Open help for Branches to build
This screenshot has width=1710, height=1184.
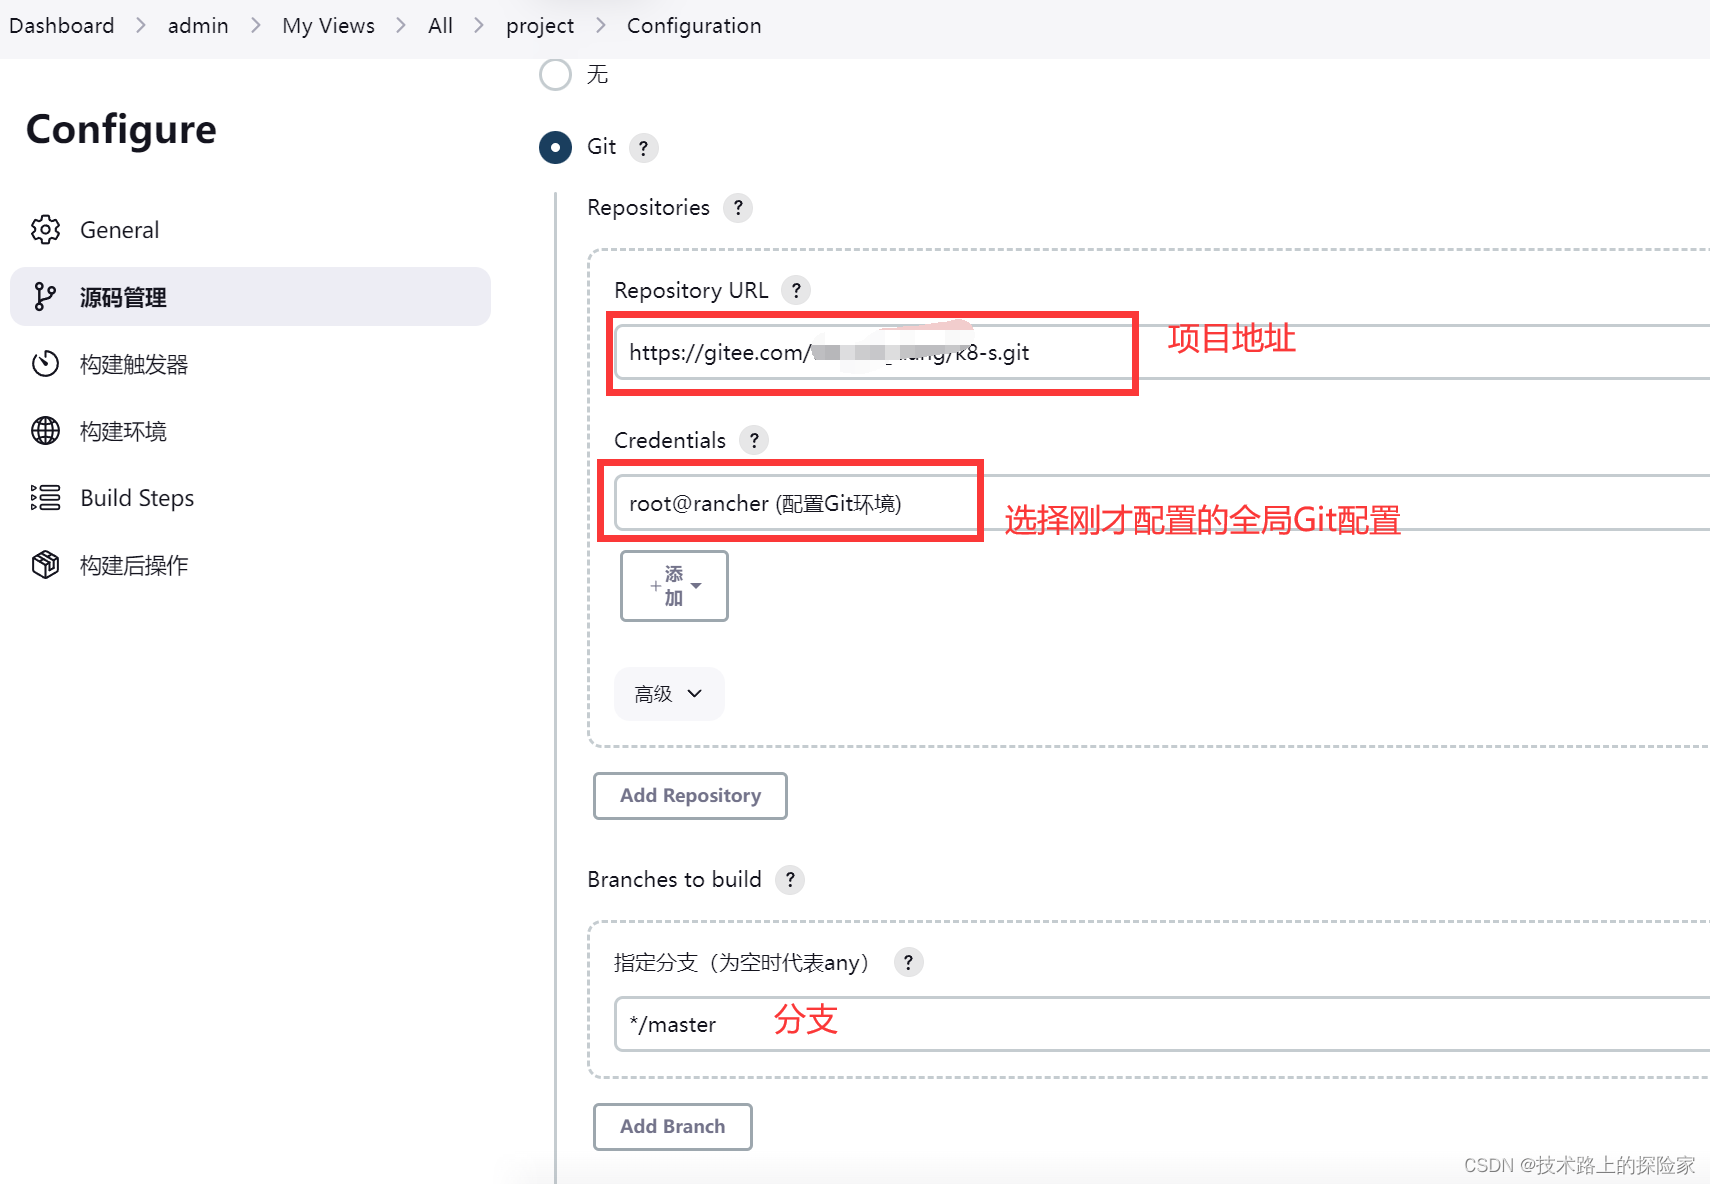tap(790, 880)
